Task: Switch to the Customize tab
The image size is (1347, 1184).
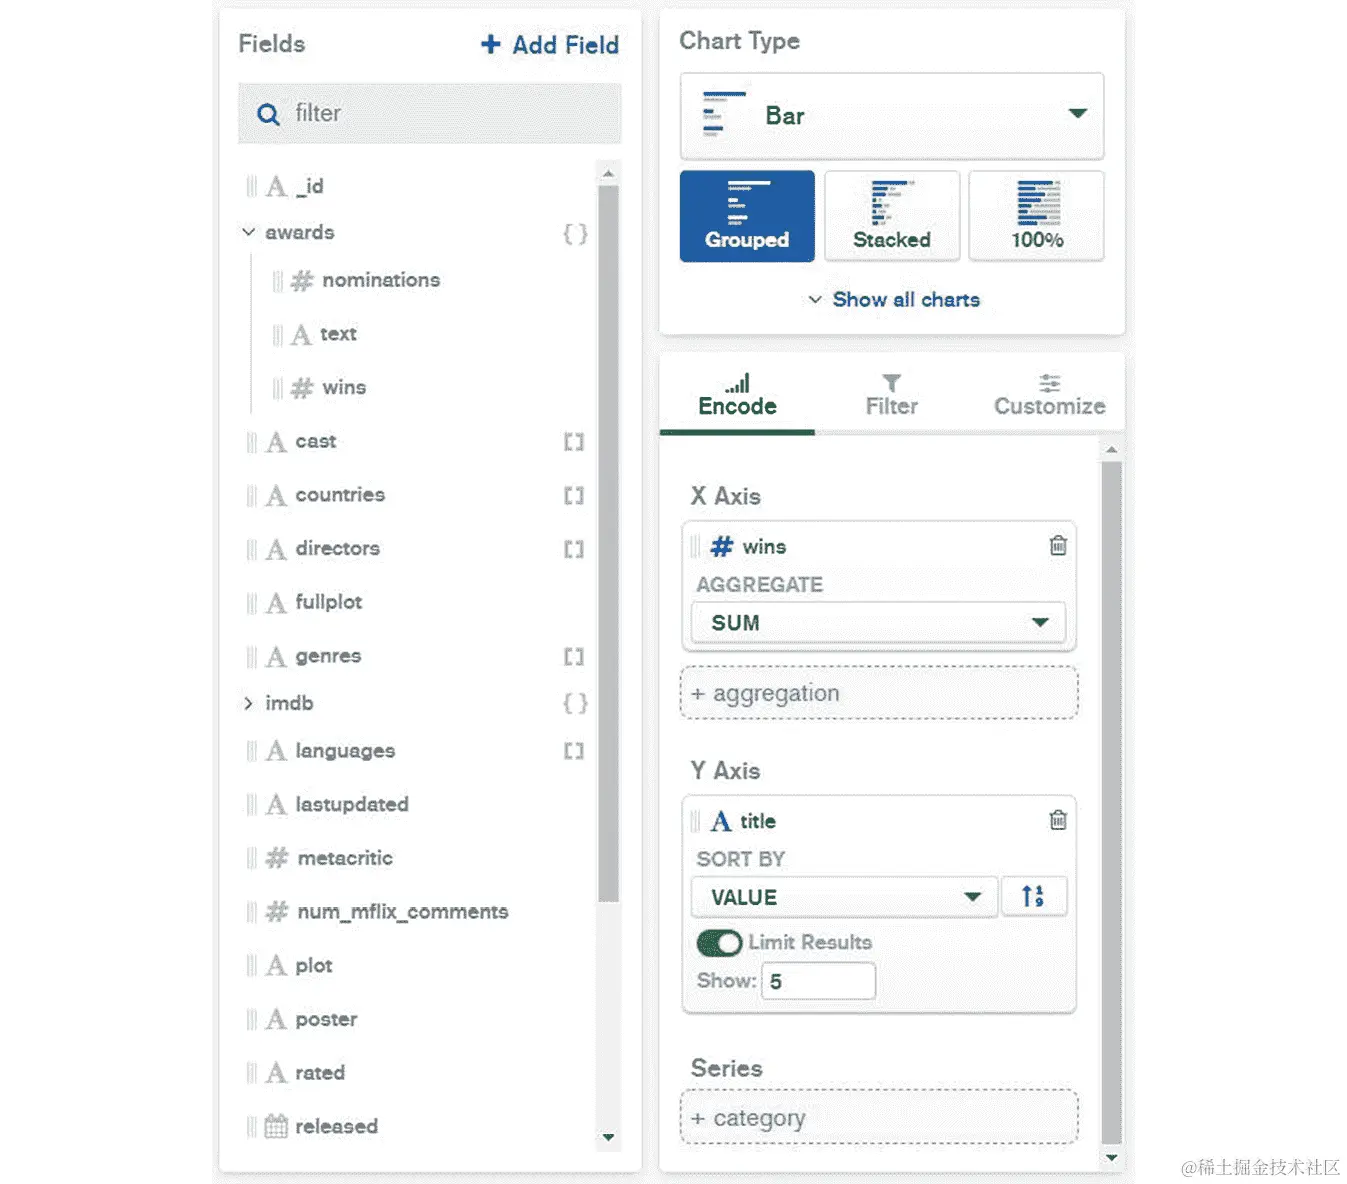Action: pyautogui.click(x=1049, y=396)
